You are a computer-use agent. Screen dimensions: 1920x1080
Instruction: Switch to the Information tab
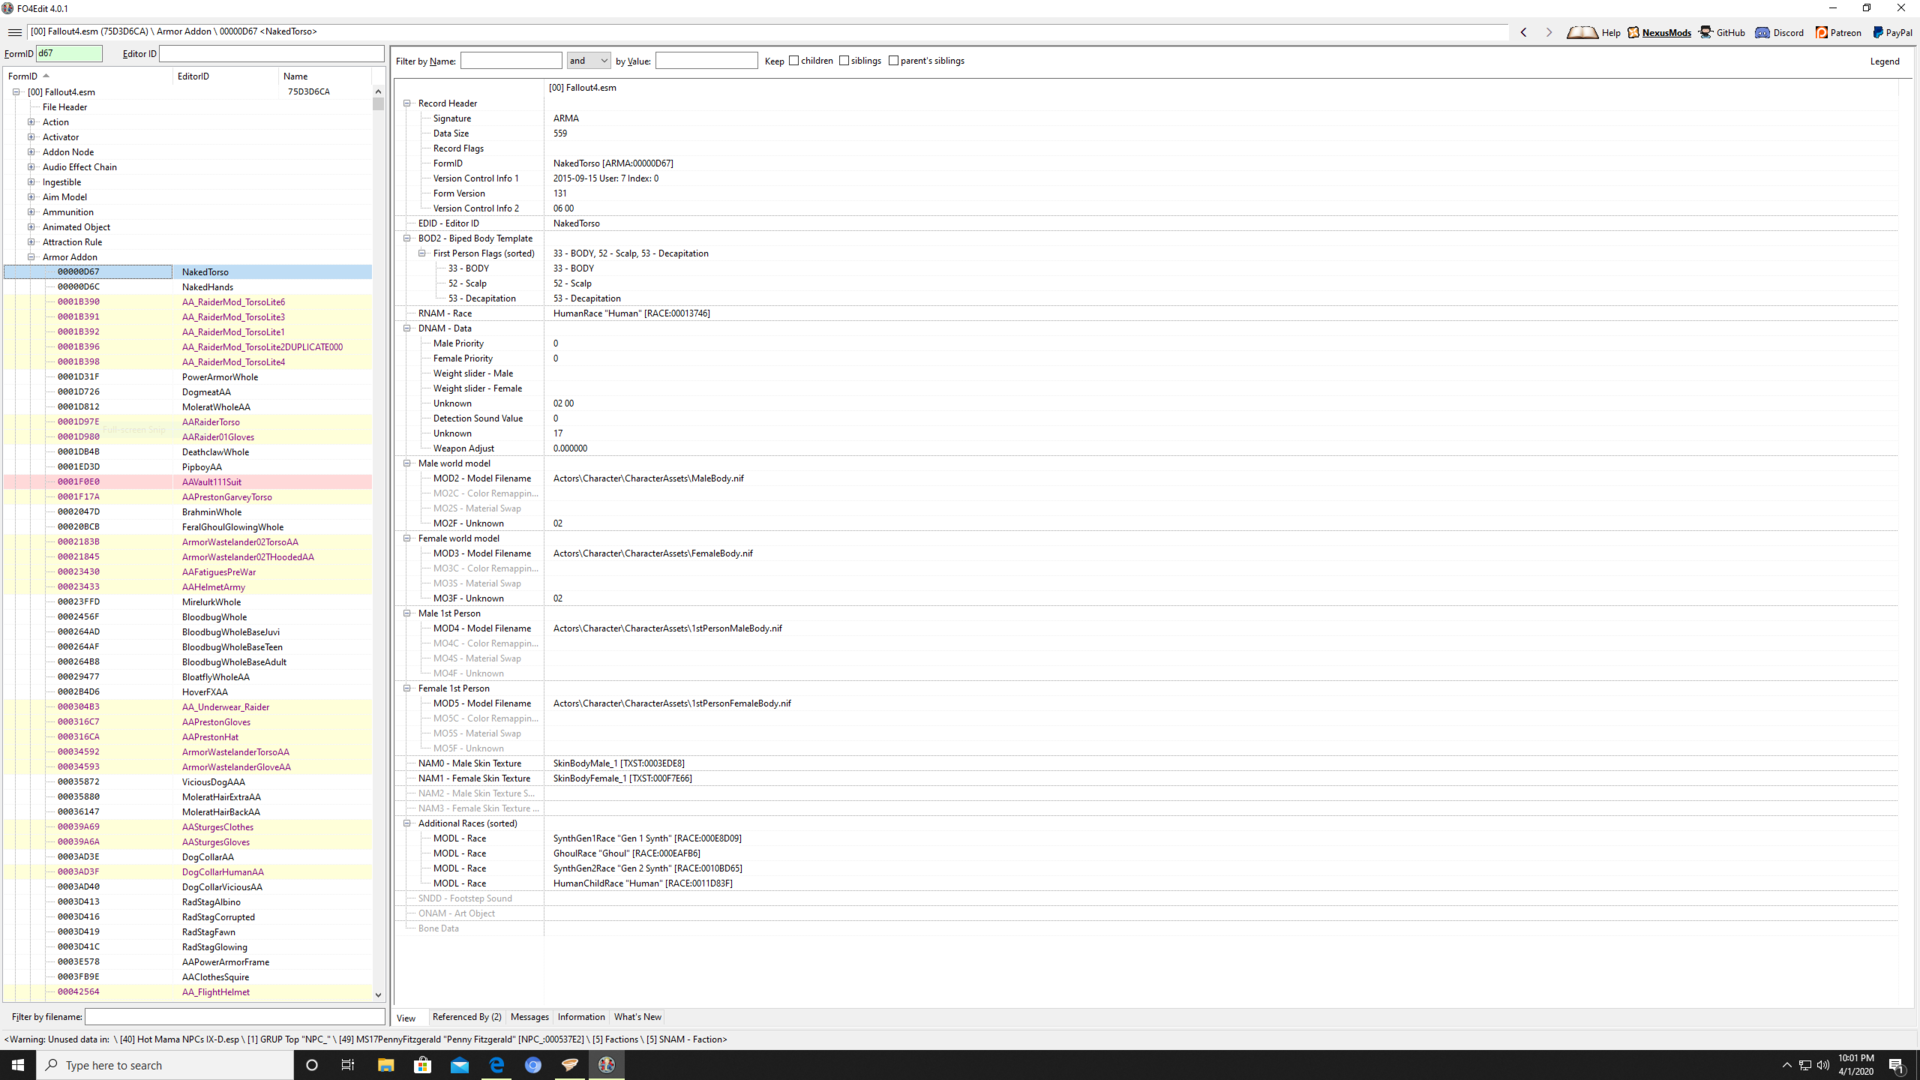[x=581, y=1017]
